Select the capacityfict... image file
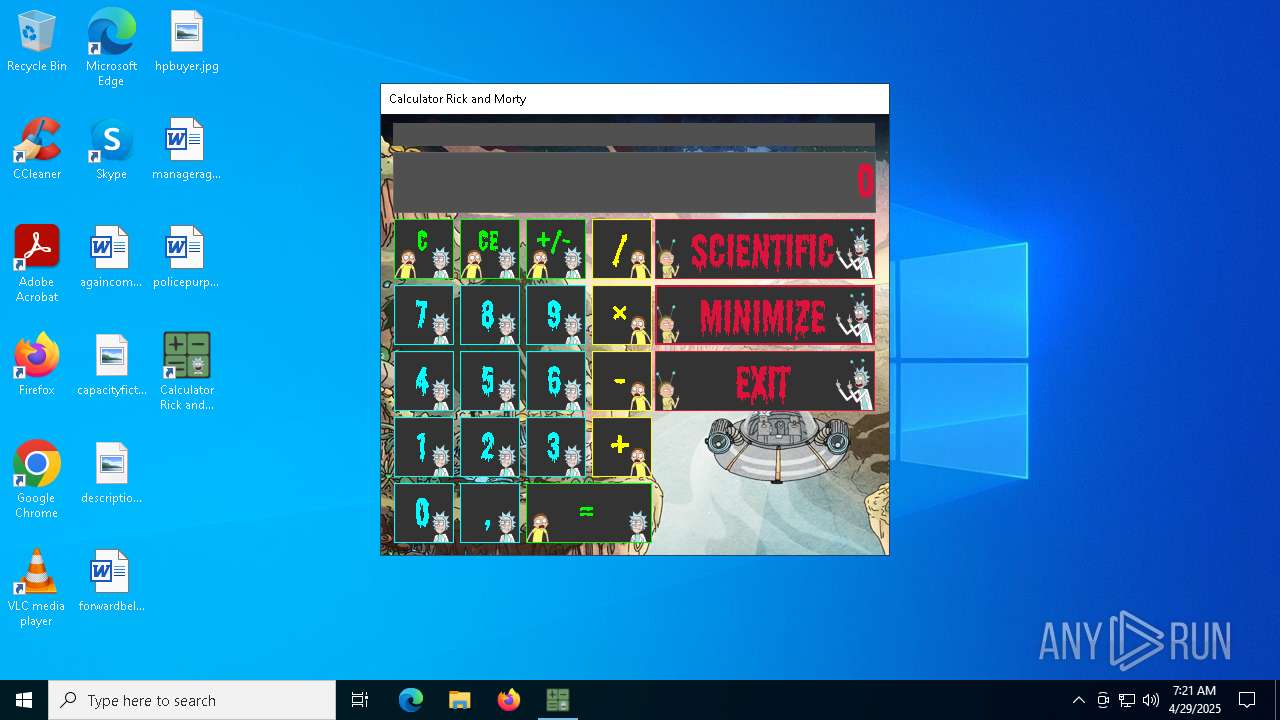Screen dimensions: 1280x720 coord(111,366)
